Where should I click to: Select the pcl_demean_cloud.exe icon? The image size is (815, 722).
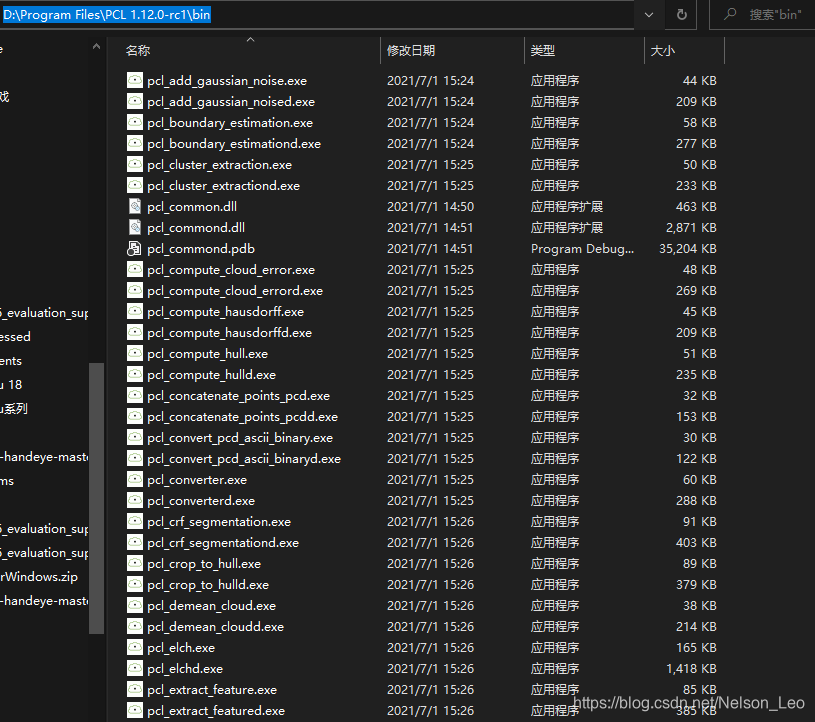135,606
